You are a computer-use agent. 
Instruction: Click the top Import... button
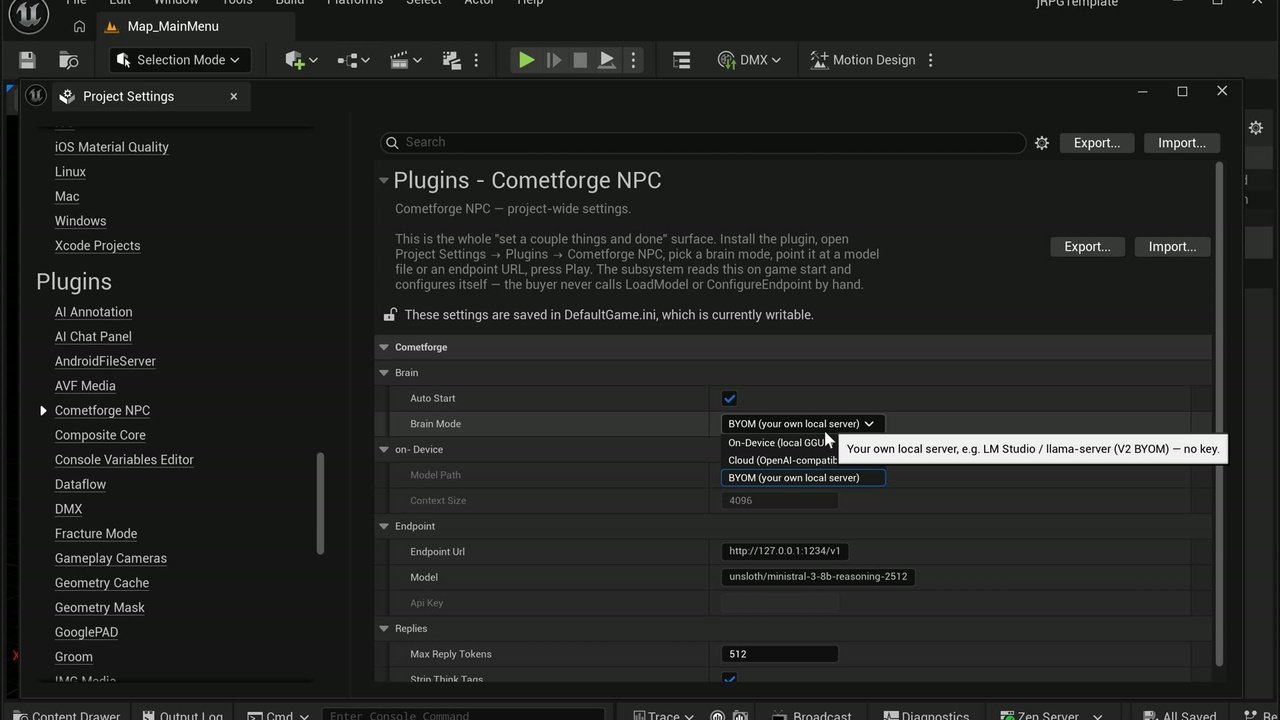pyautogui.click(x=1181, y=143)
